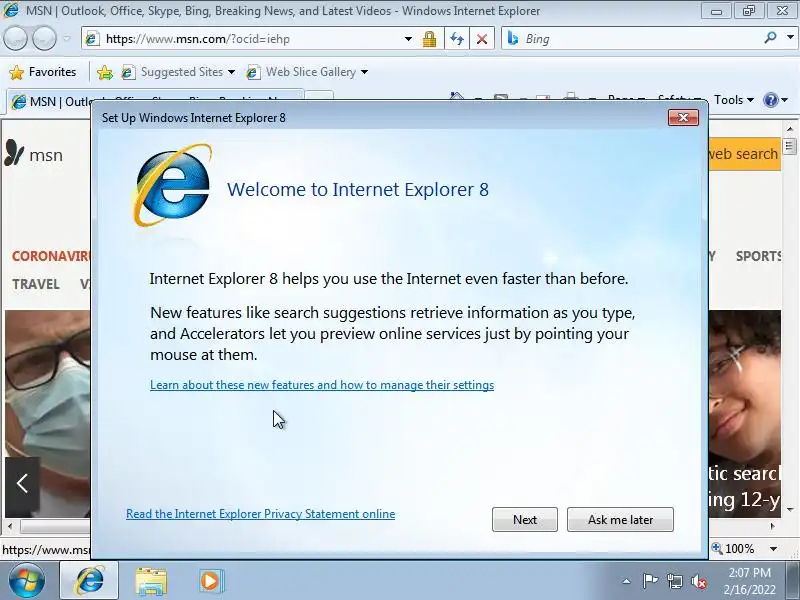Expand the address bar autocomplete dropdown

408,39
